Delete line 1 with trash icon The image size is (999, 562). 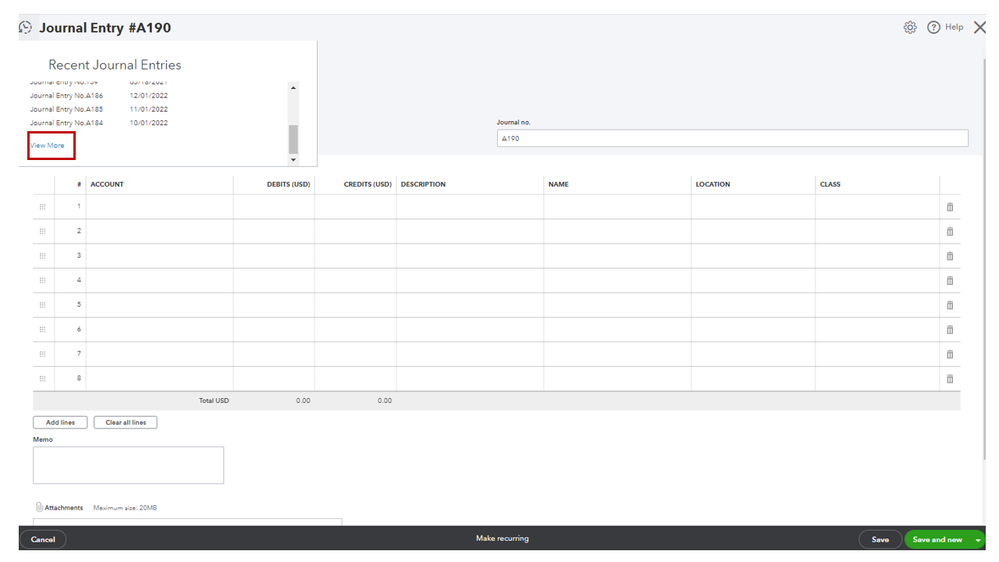pyautogui.click(x=950, y=207)
